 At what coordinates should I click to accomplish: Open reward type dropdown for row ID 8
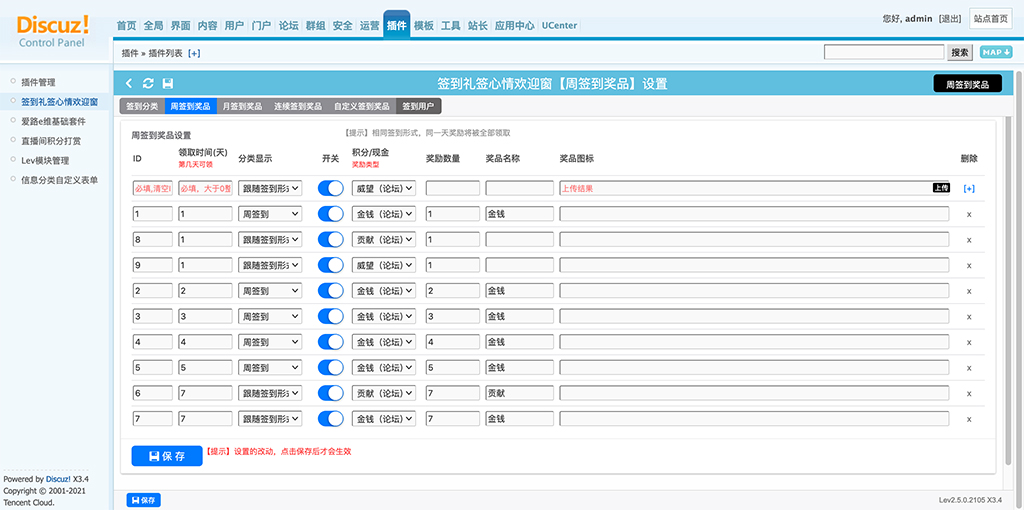(x=383, y=240)
